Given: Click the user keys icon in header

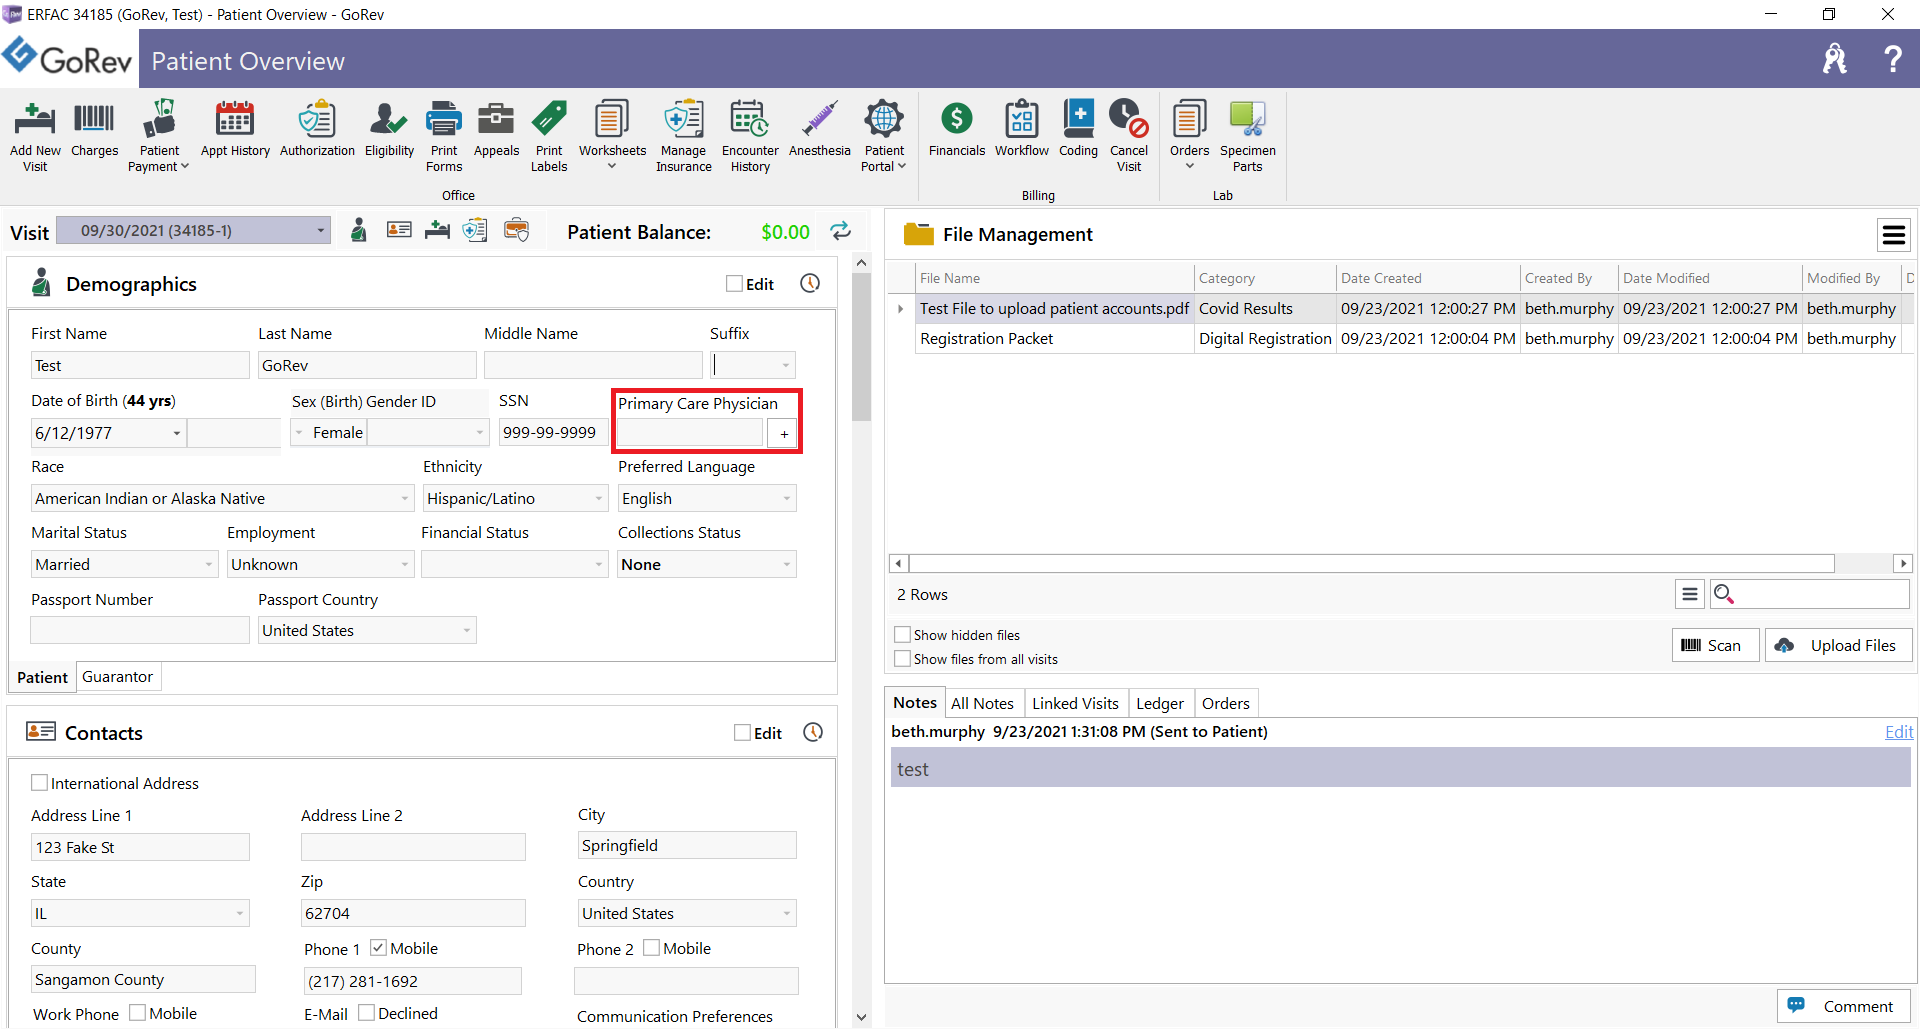Looking at the screenshot, I should pos(1835,59).
